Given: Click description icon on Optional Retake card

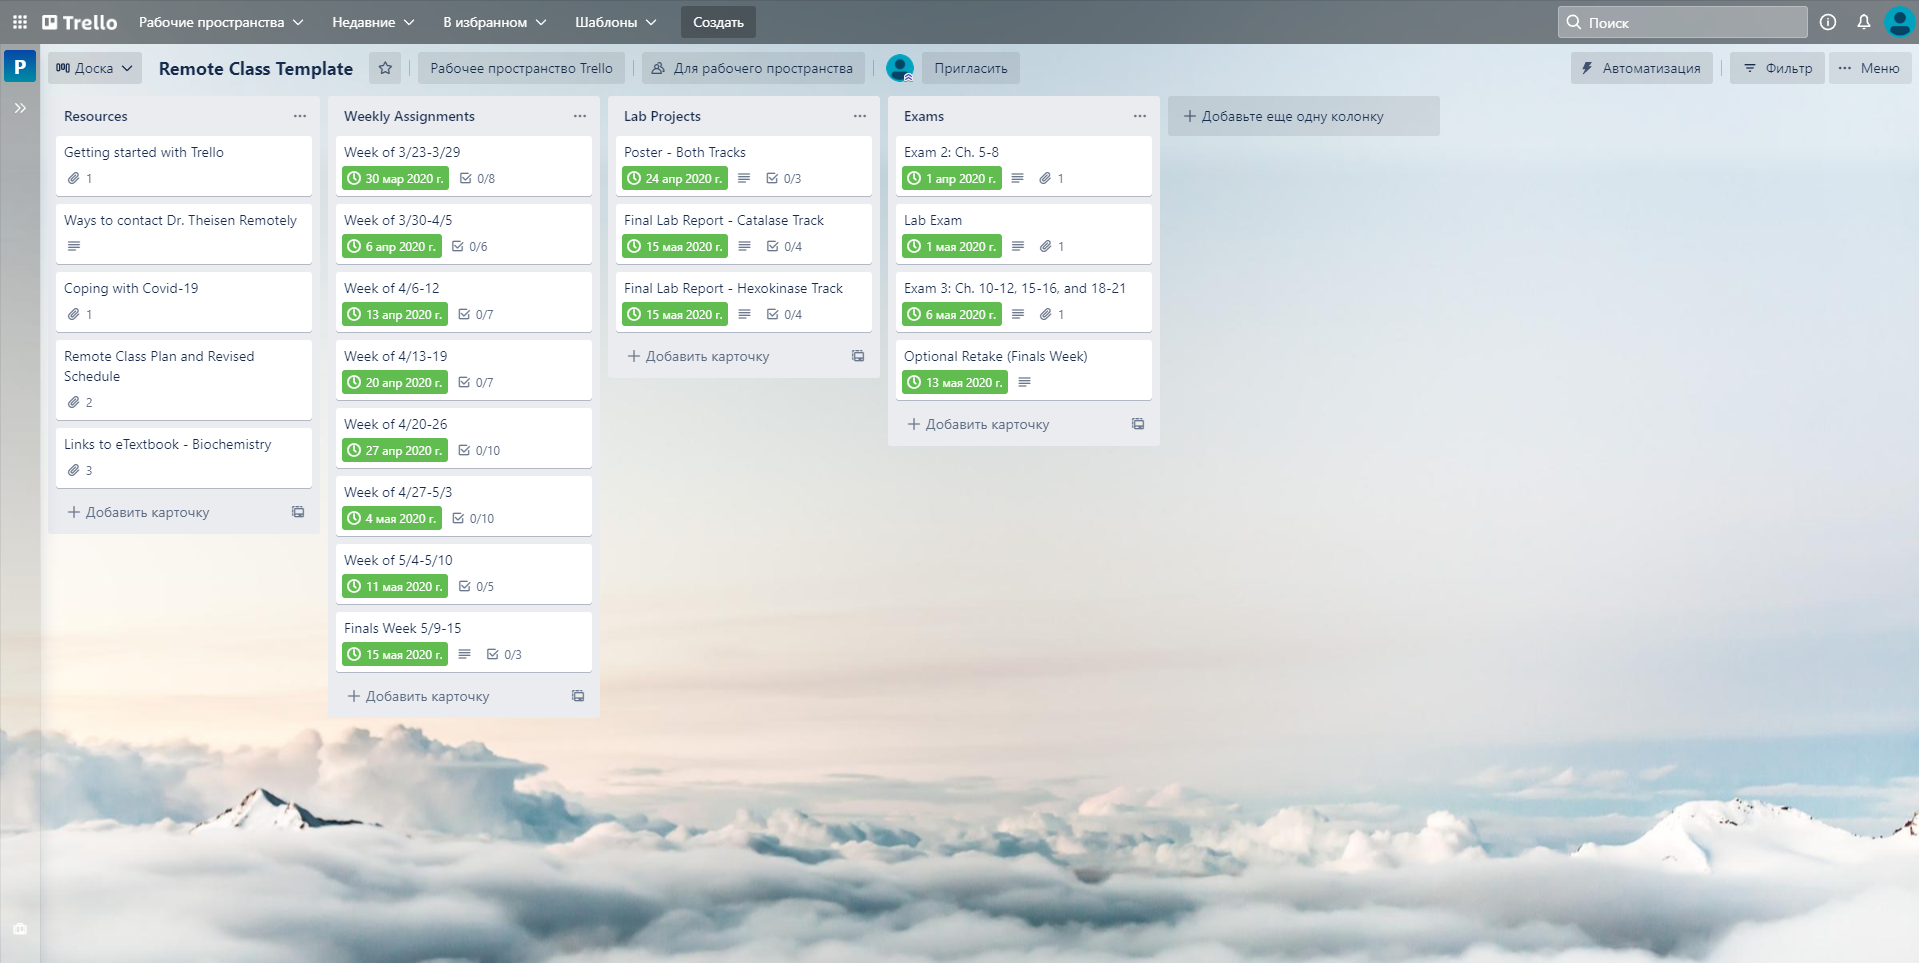Looking at the screenshot, I should coord(1024,382).
